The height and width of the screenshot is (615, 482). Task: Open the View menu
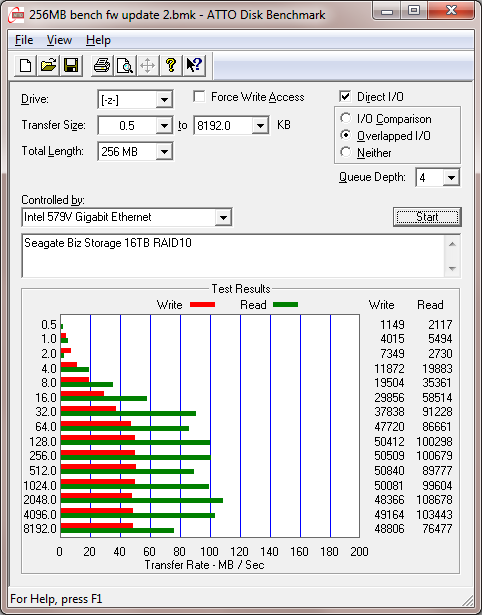click(x=59, y=40)
